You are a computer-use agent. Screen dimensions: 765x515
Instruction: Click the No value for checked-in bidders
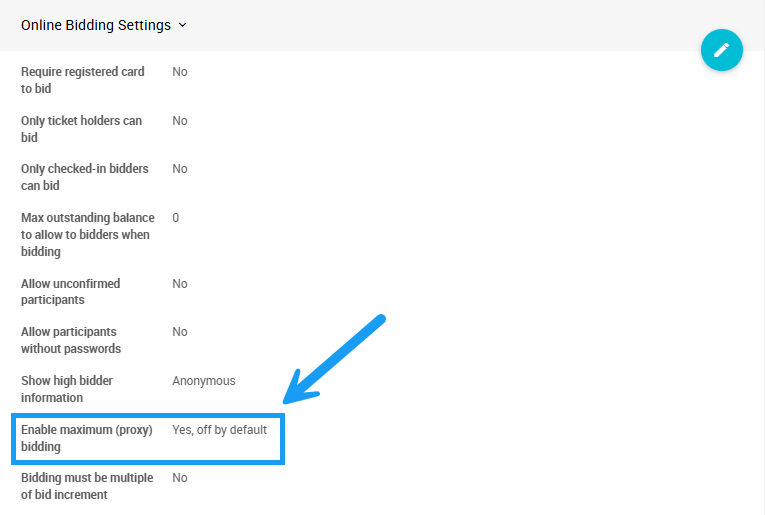coord(180,169)
